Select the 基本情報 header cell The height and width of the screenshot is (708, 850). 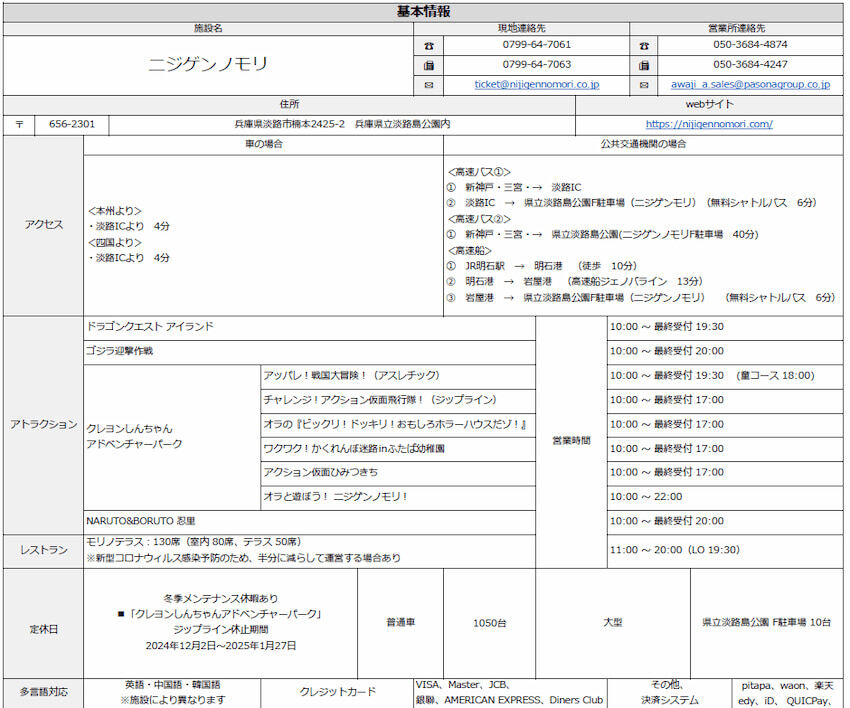click(x=423, y=12)
